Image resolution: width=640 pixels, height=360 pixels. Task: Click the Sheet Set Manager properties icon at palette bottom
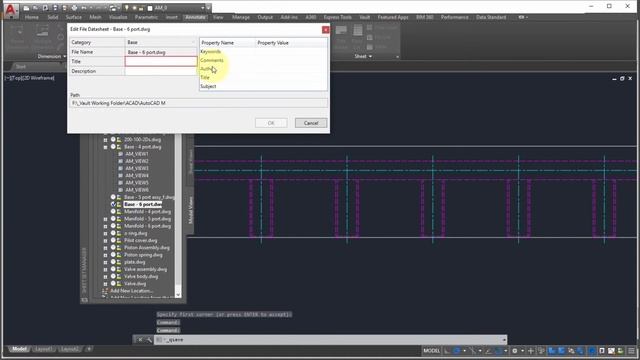[84, 300]
